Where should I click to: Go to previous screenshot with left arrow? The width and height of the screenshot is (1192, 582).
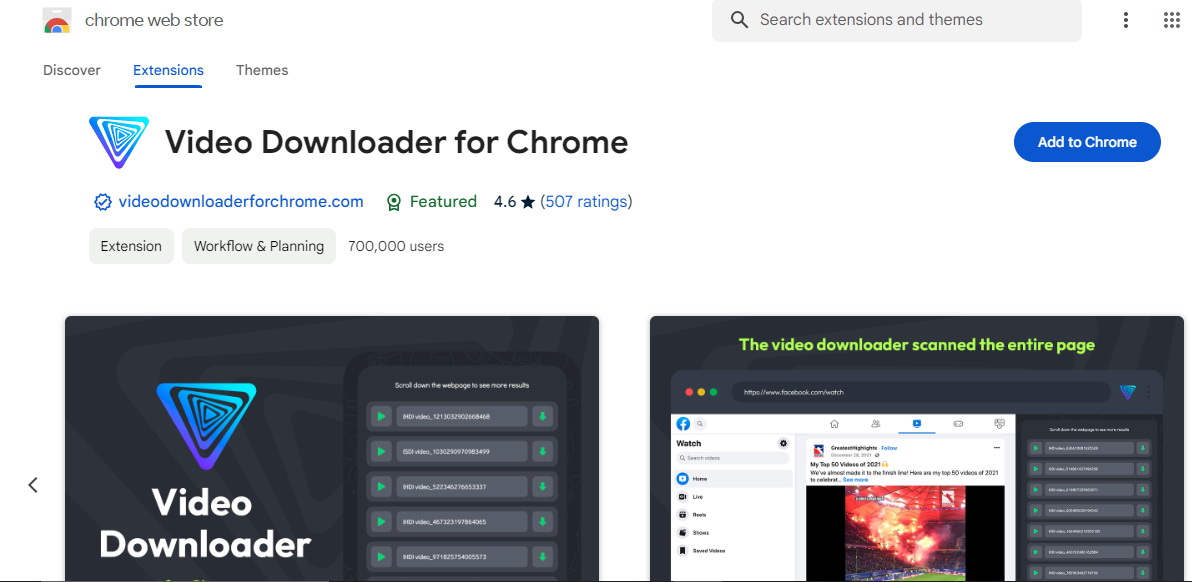pos(33,485)
